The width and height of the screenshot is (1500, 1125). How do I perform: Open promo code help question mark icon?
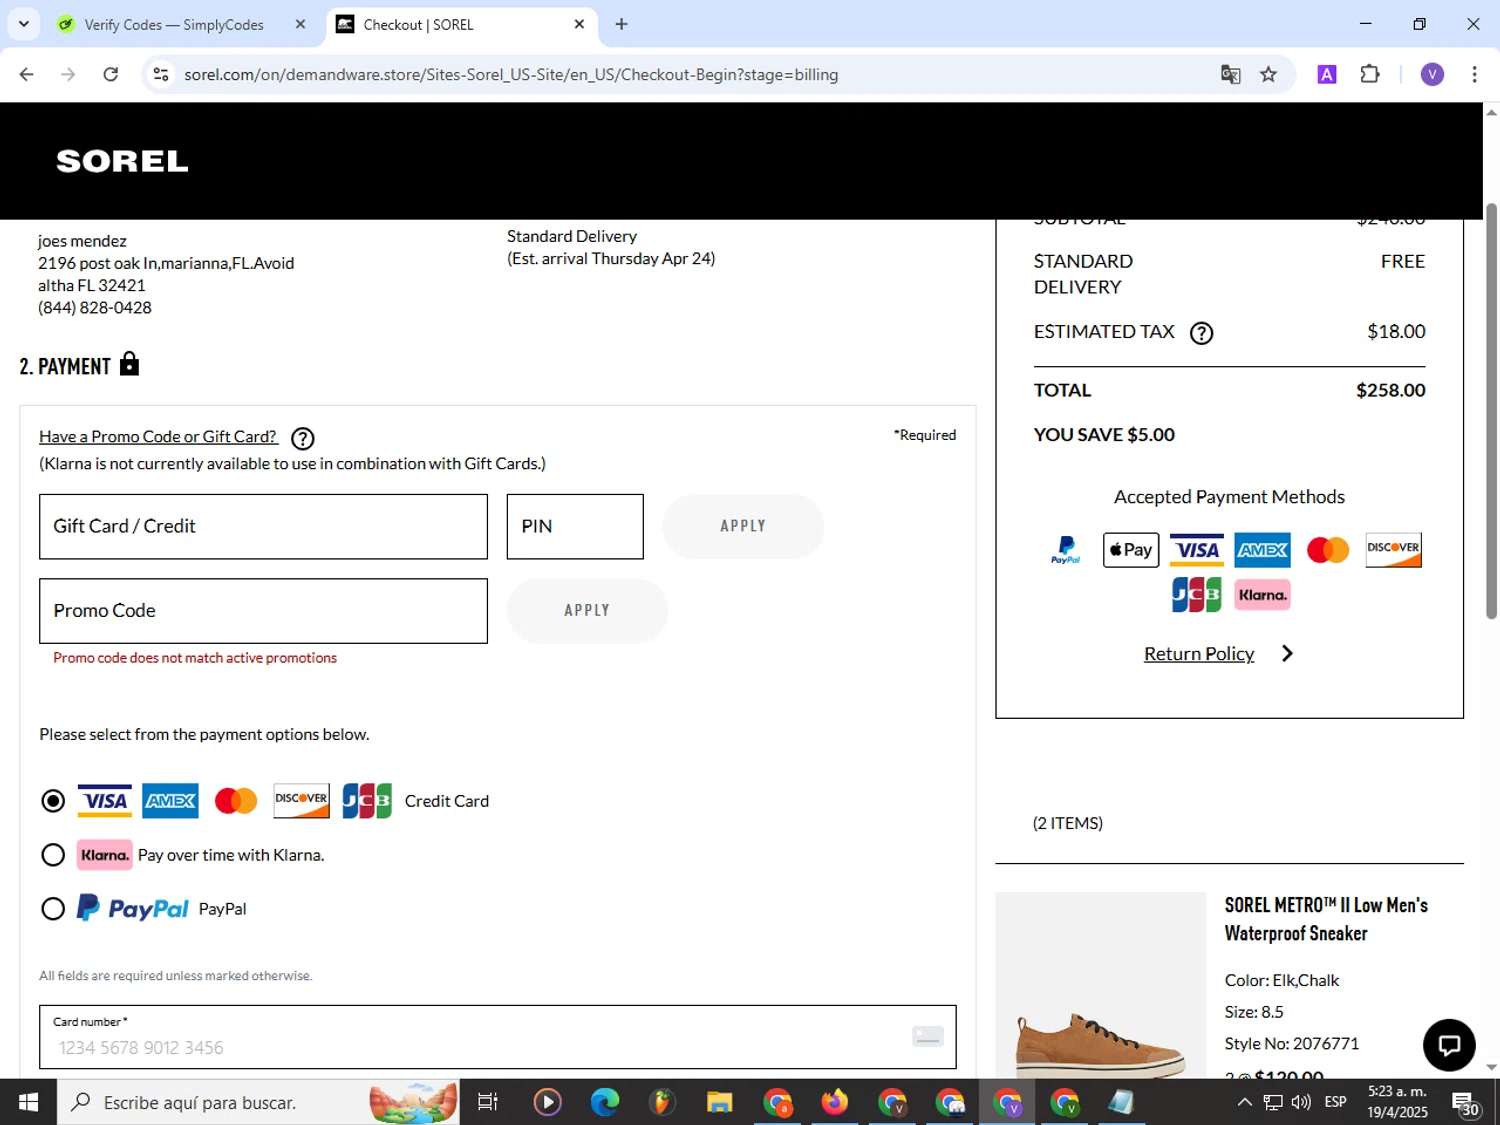(x=302, y=438)
